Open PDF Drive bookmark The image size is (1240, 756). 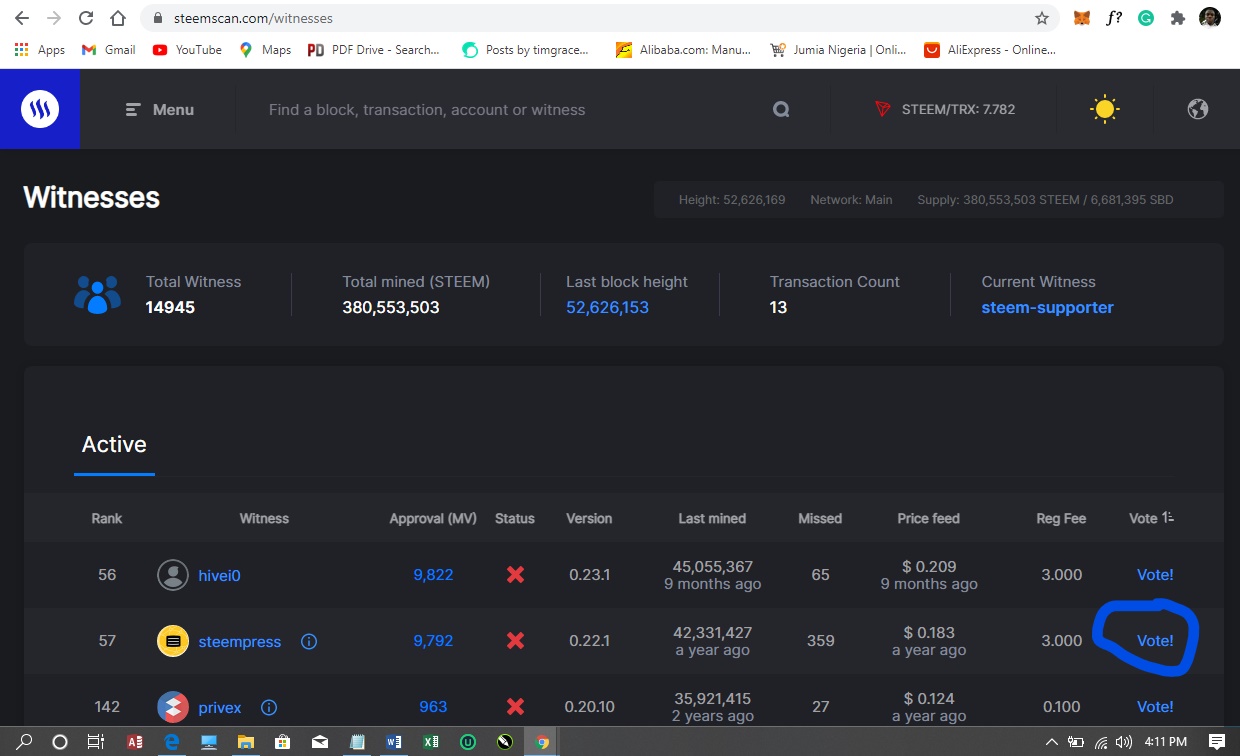[374, 49]
